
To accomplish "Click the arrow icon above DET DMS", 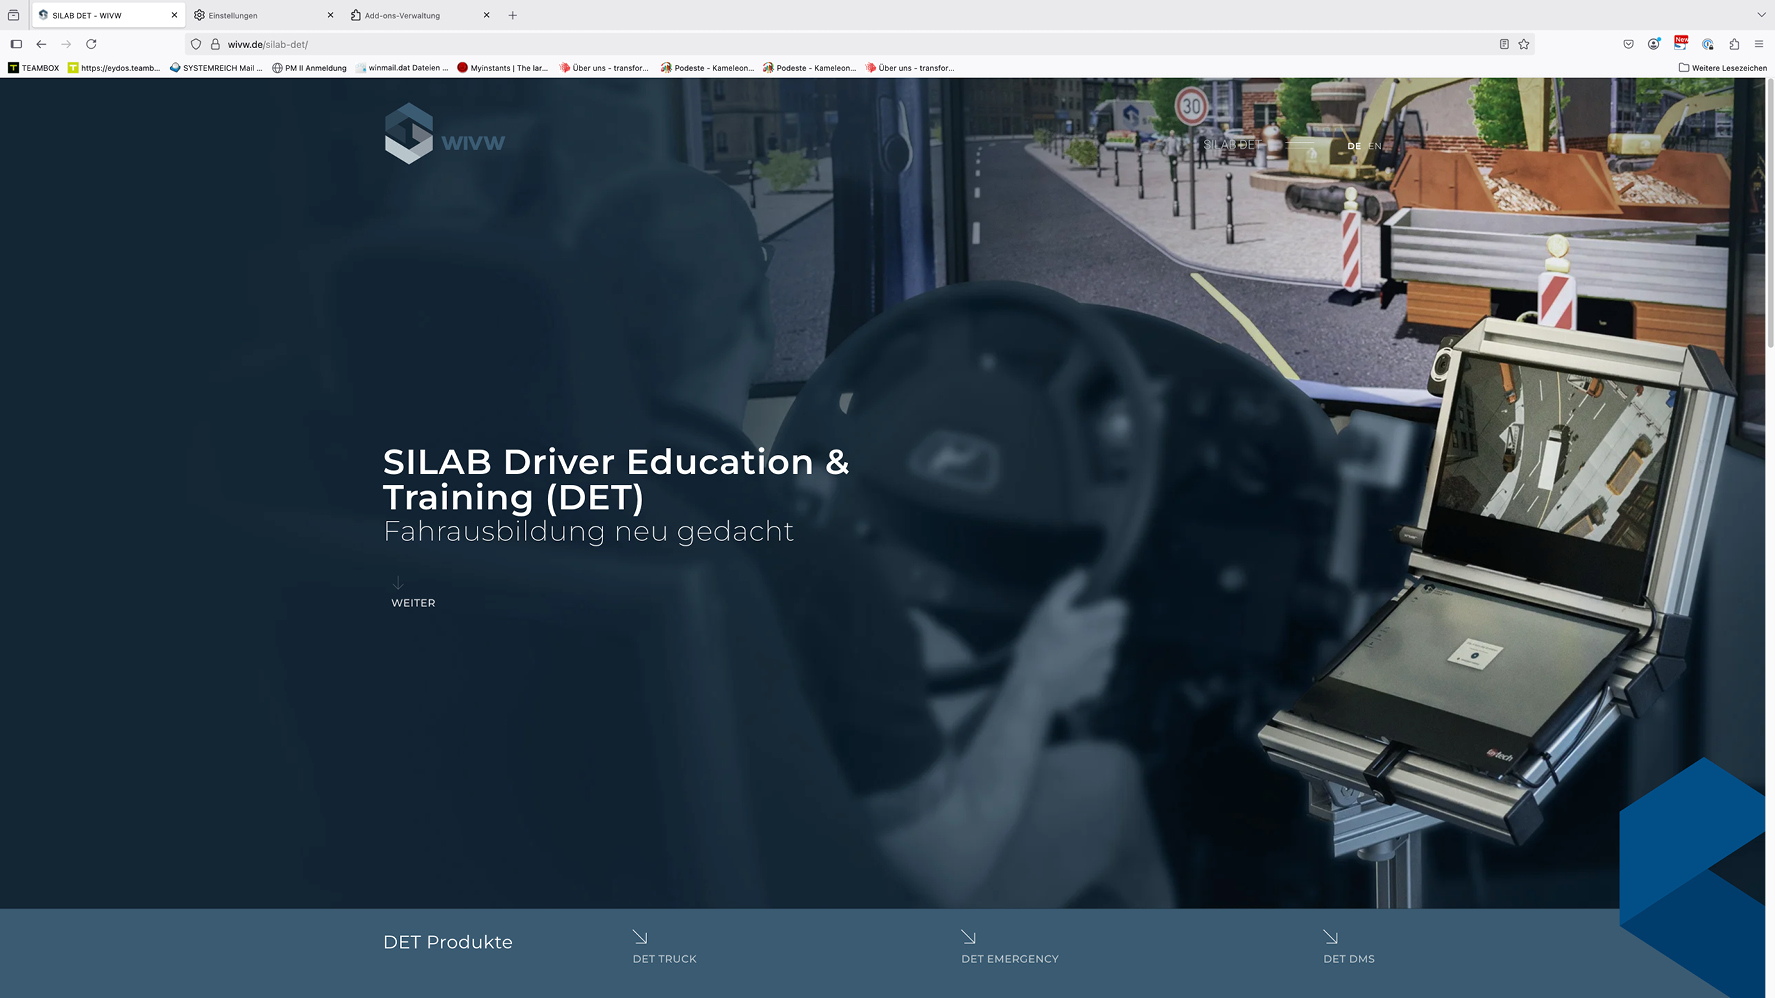I will [1331, 937].
